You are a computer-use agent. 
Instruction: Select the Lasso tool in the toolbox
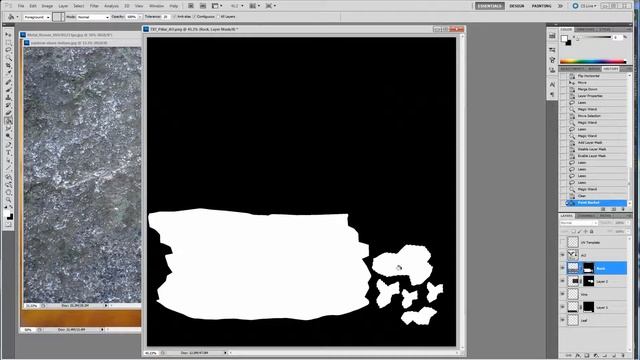point(9,50)
